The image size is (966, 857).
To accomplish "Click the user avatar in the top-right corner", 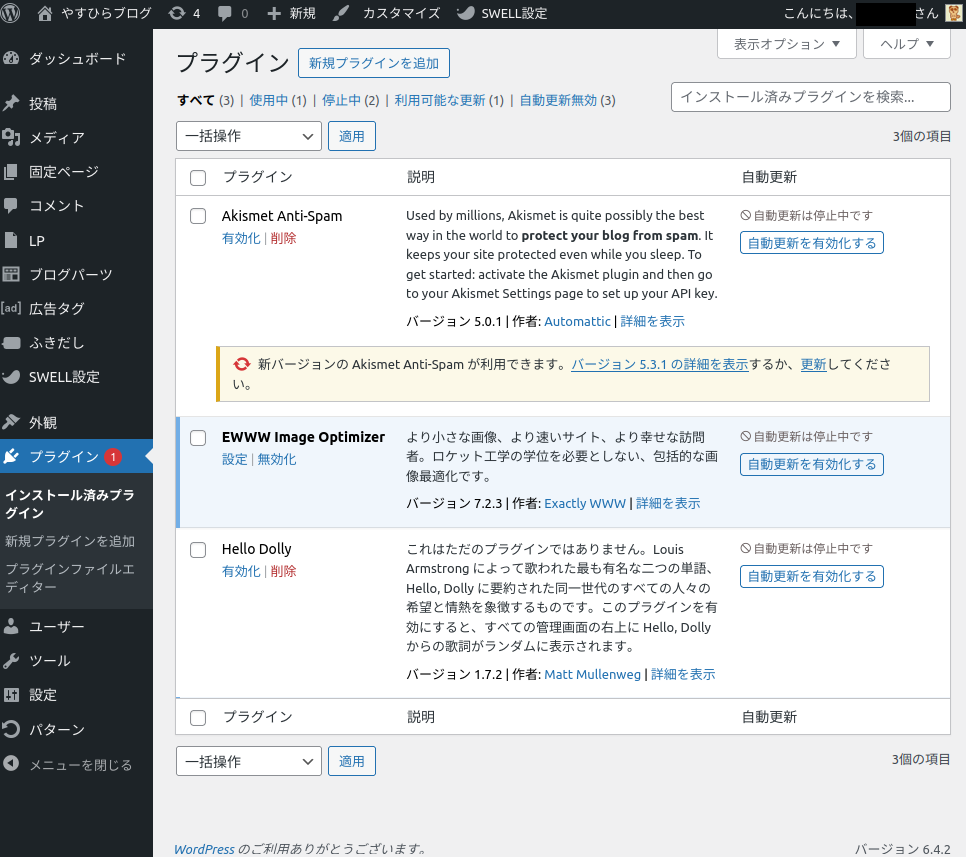I will pos(953,13).
